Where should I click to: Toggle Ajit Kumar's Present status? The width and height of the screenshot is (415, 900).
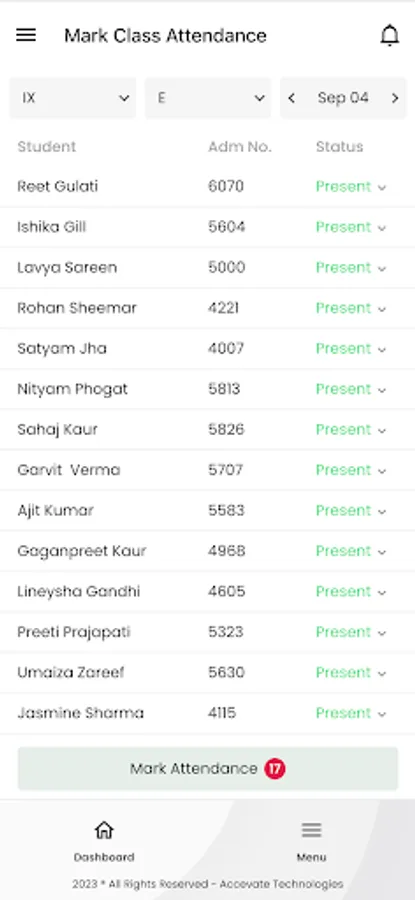[351, 511]
